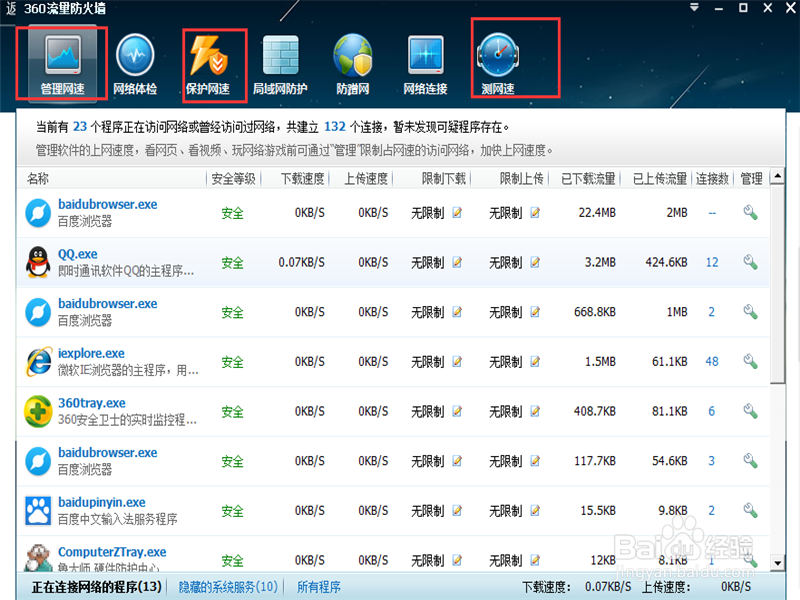Click the QQ penguin icon
The height and width of the screenshot is (600, 800).
[38, 262]
